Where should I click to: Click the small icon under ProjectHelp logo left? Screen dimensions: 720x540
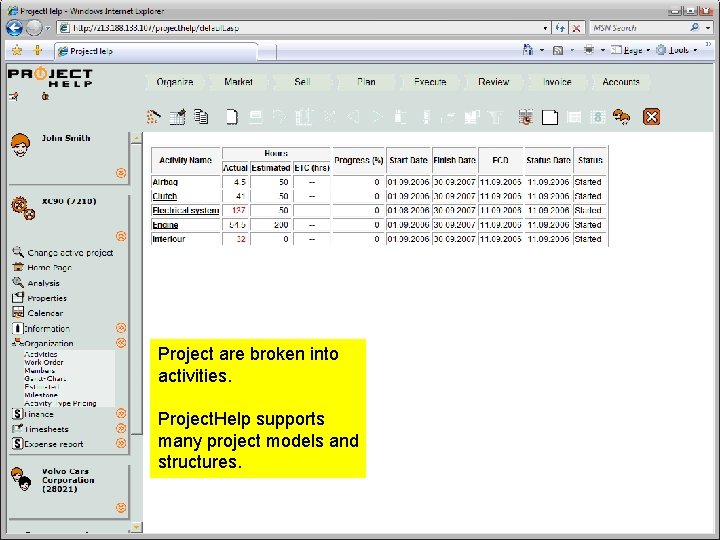(x=14, y=96)
